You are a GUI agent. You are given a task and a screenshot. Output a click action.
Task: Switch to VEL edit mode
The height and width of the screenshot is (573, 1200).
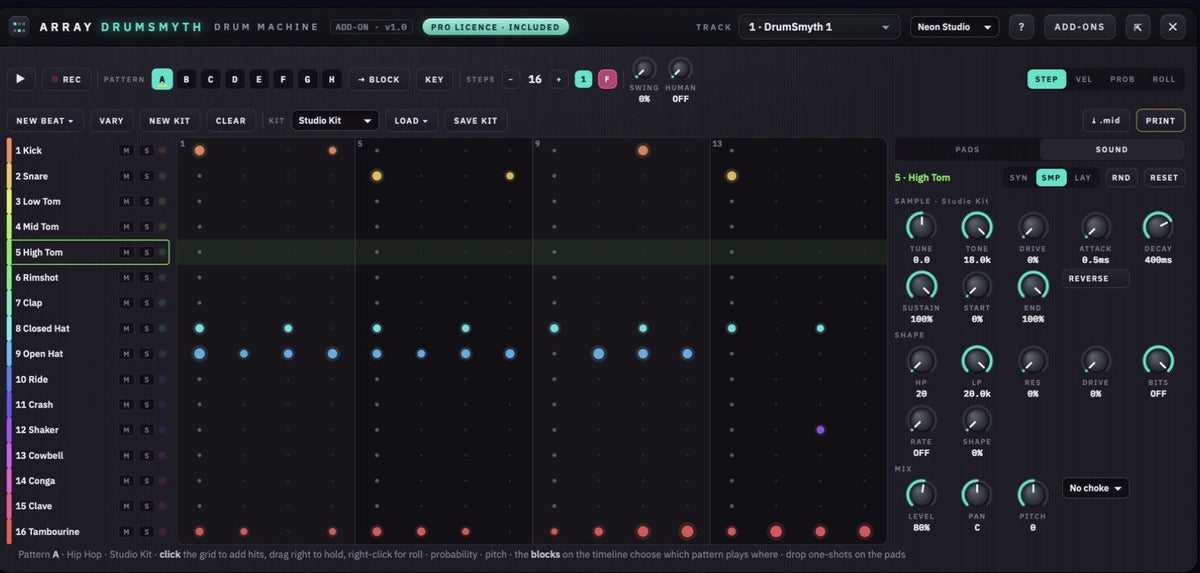(1084, 79)
